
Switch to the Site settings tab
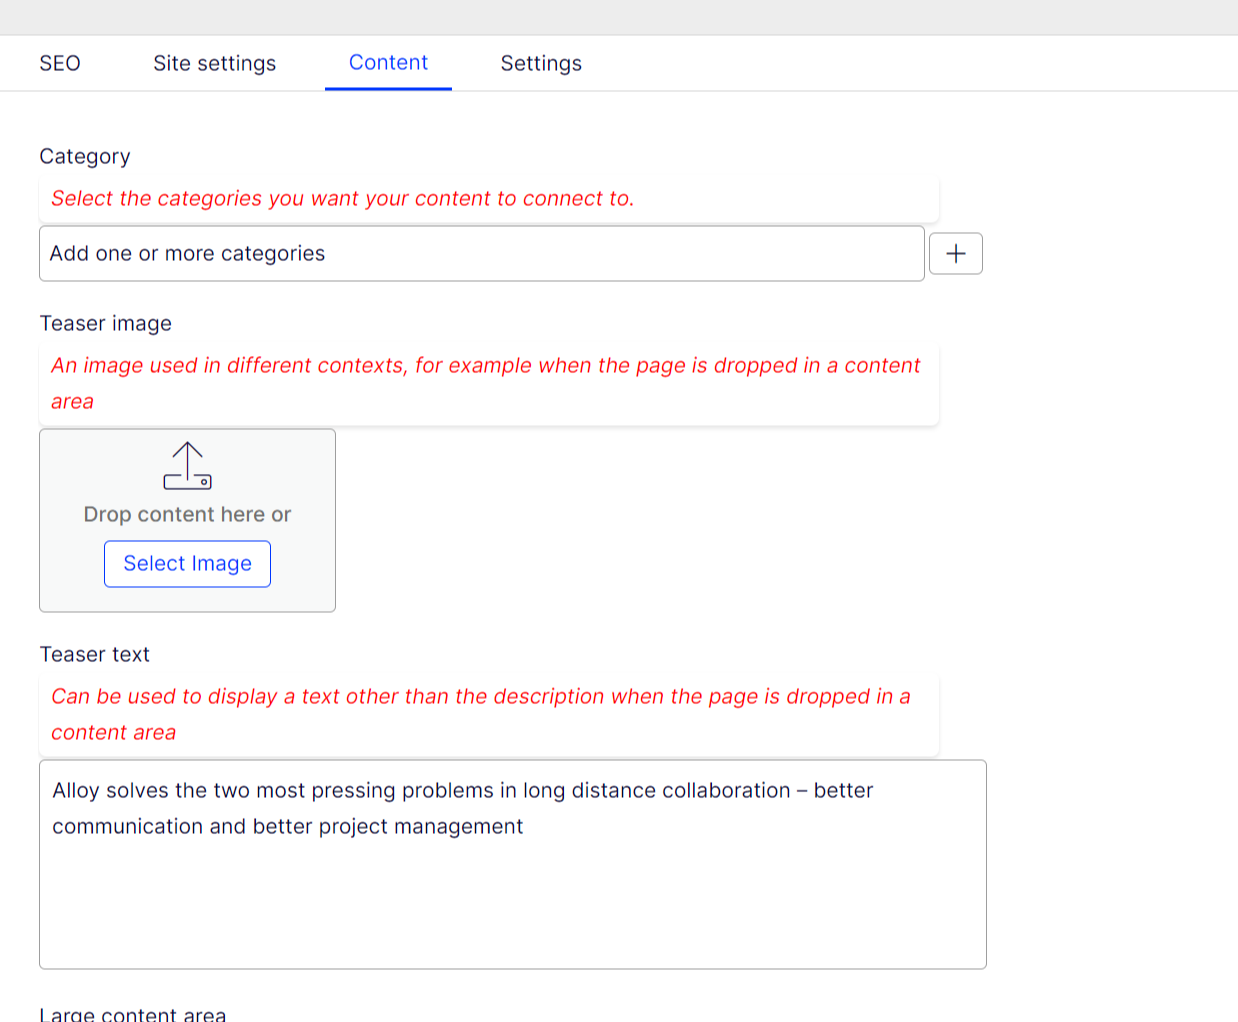[214, 63]
